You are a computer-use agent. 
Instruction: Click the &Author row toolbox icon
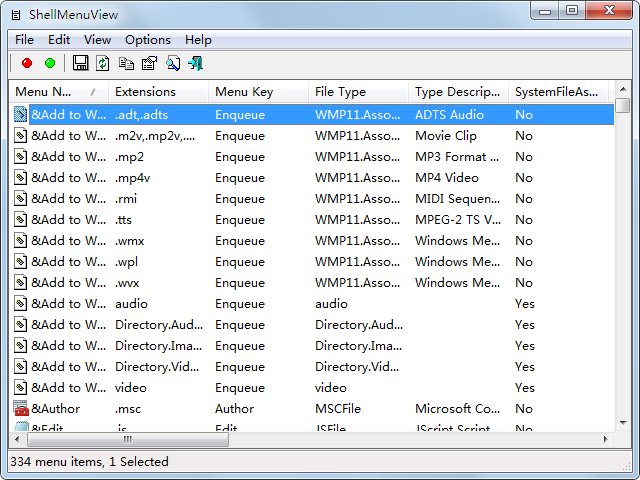coord(21,409)
